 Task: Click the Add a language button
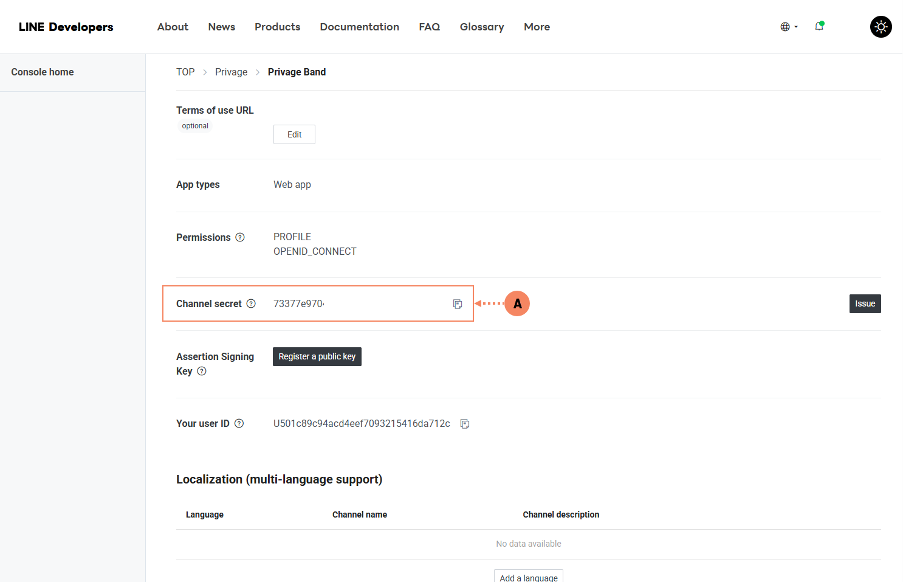click(x=528, y=577)
